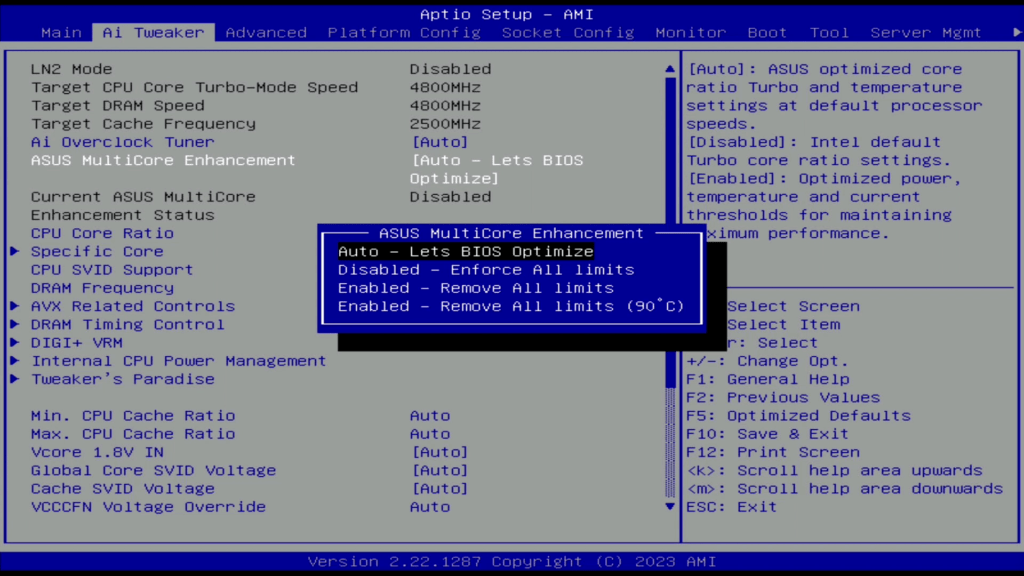Image resolution: width=1024 pixels, height=576 pixels.
Task: Select the CPU SVID Support setting
Action: click(112, 270)
